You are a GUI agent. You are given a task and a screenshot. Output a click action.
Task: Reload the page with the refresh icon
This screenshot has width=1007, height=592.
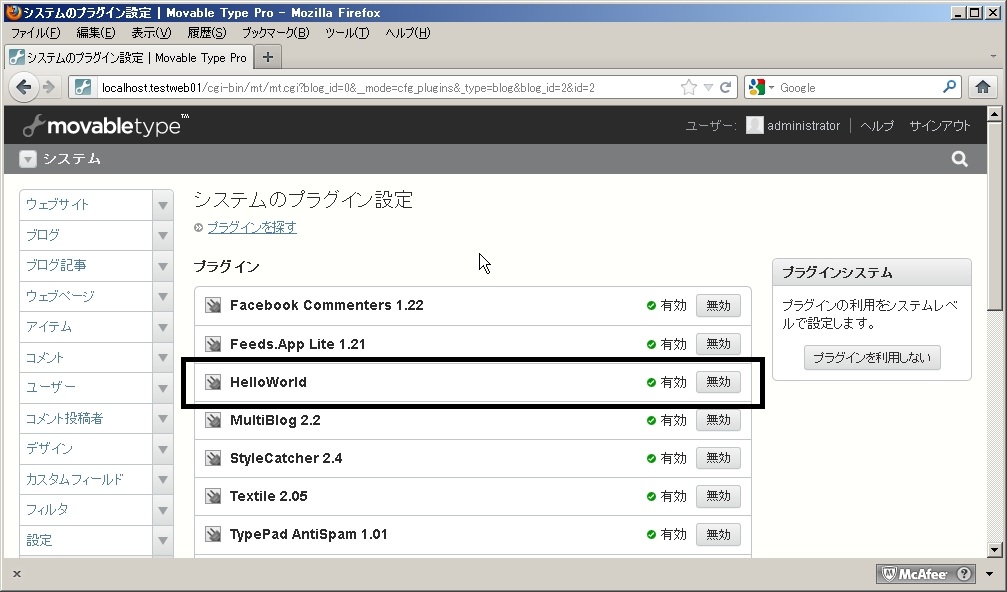coord(726,87)
